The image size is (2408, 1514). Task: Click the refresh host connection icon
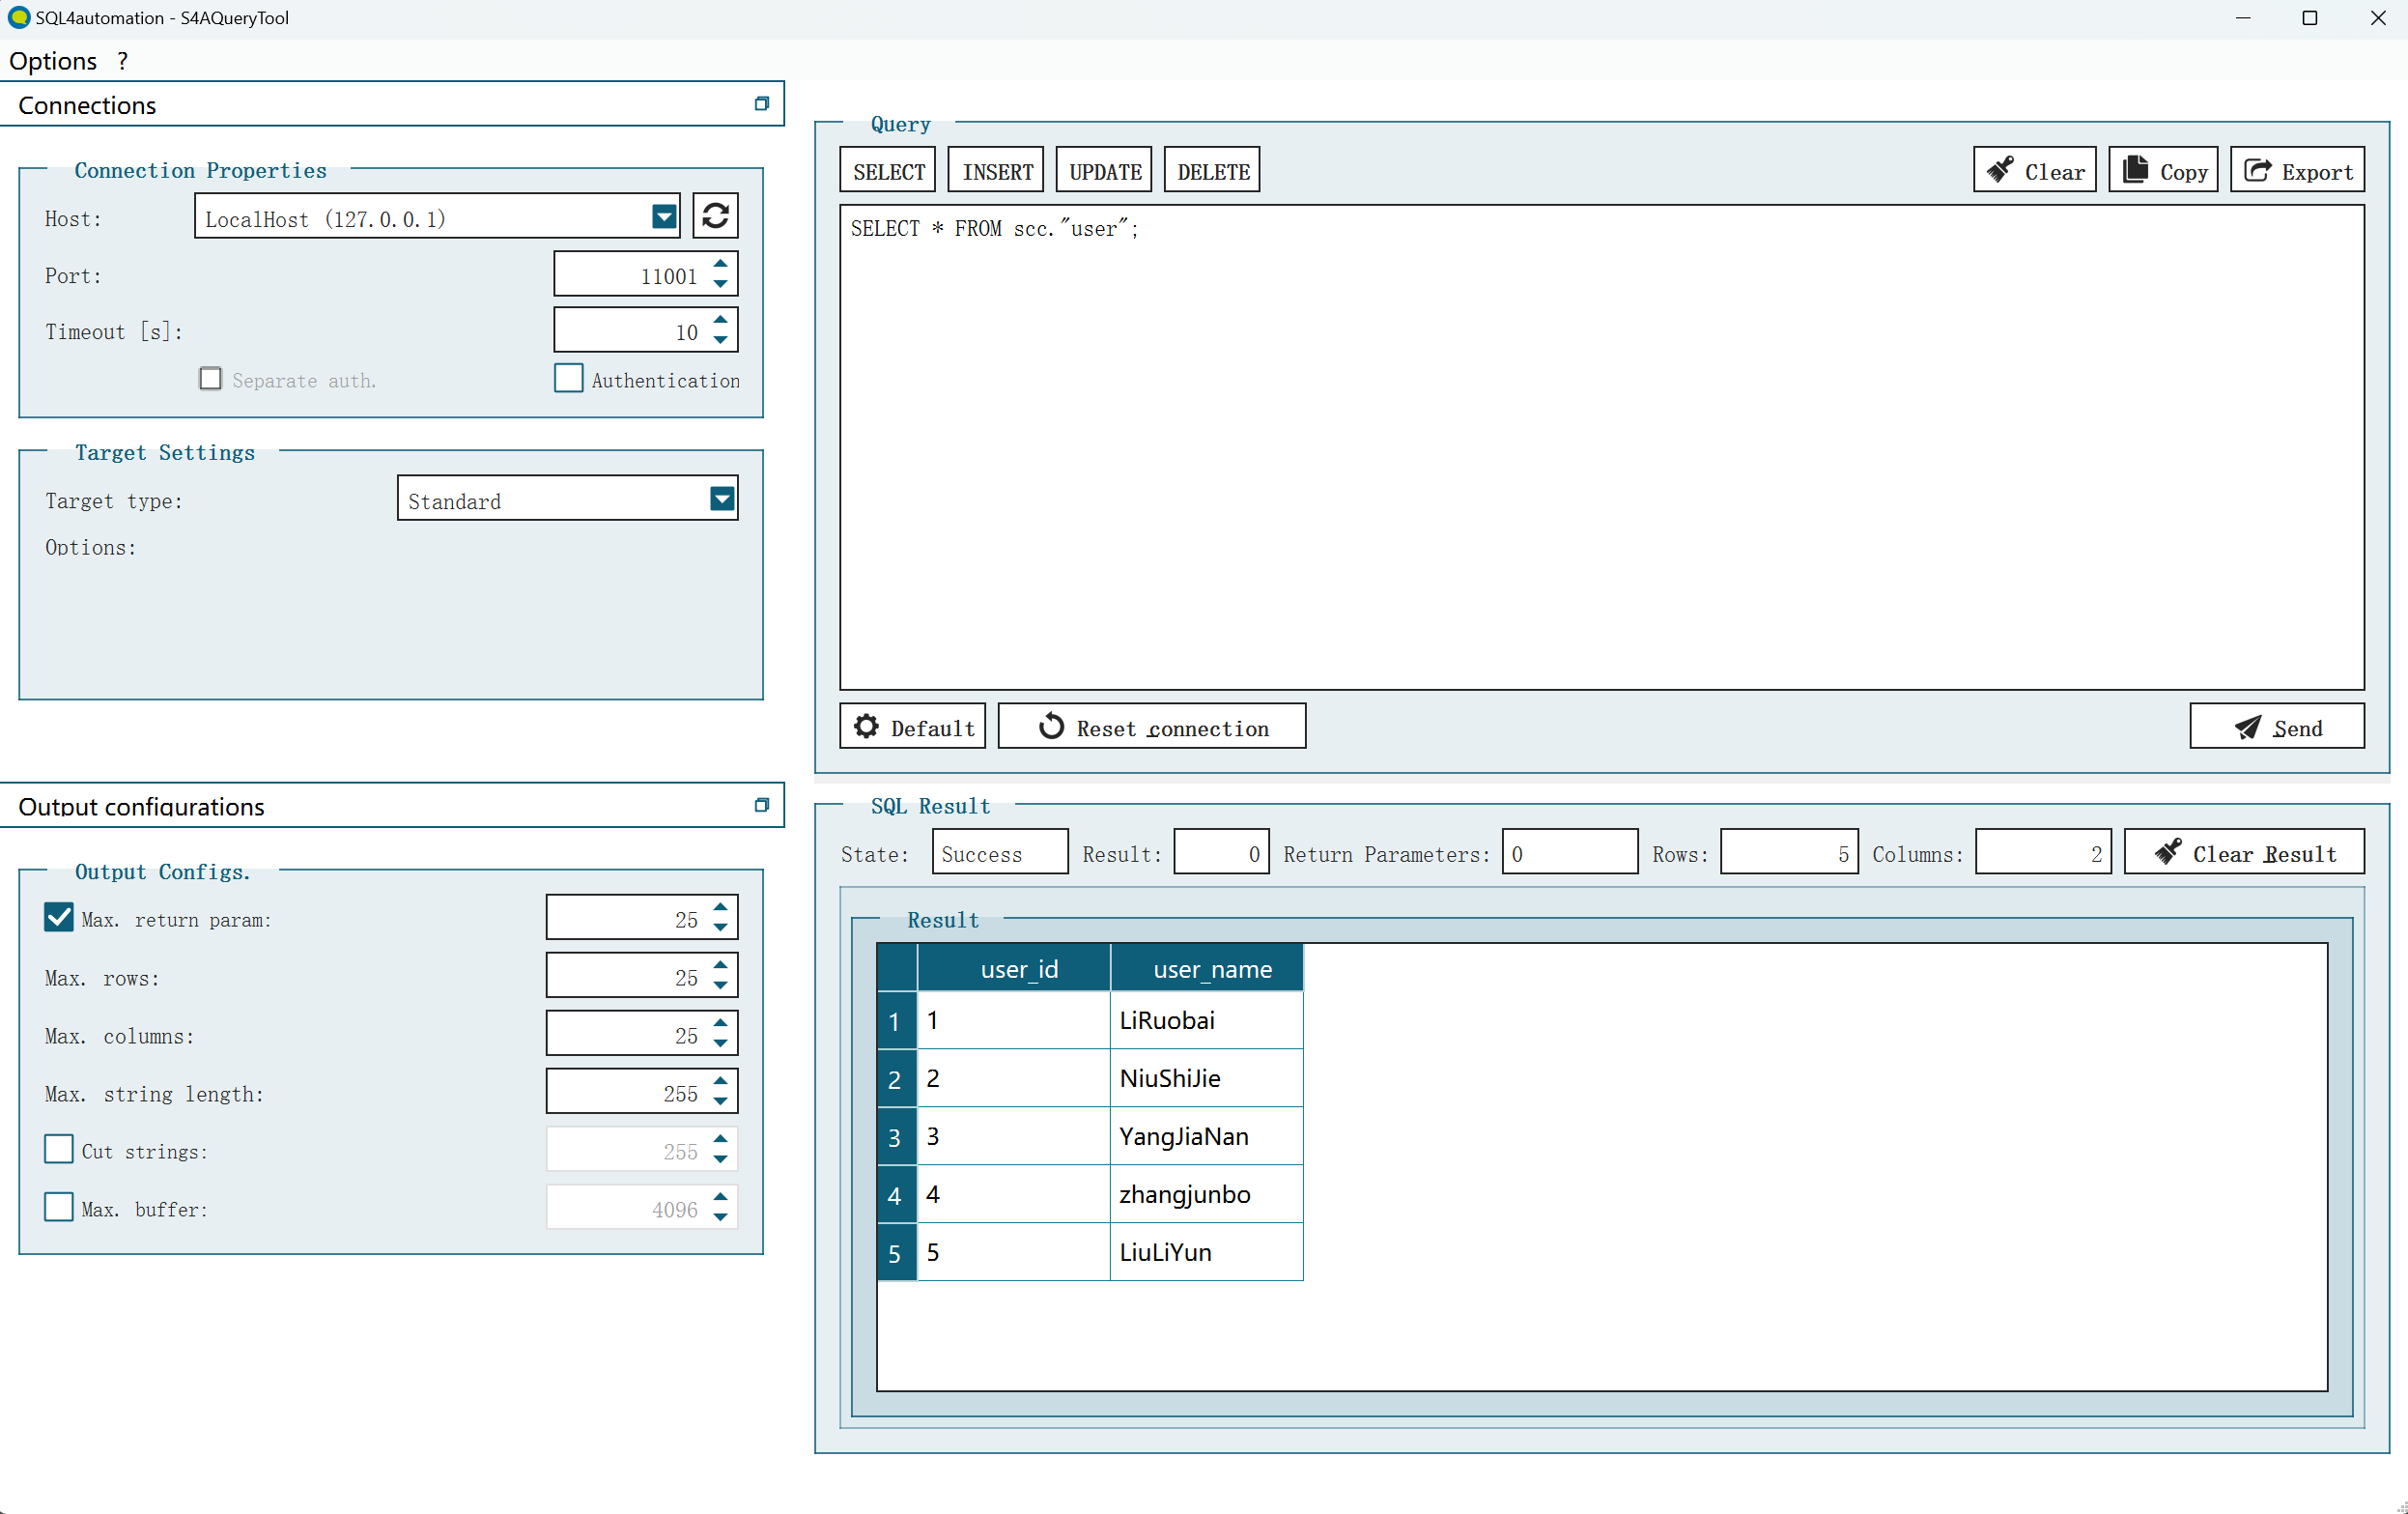(715, 216)
